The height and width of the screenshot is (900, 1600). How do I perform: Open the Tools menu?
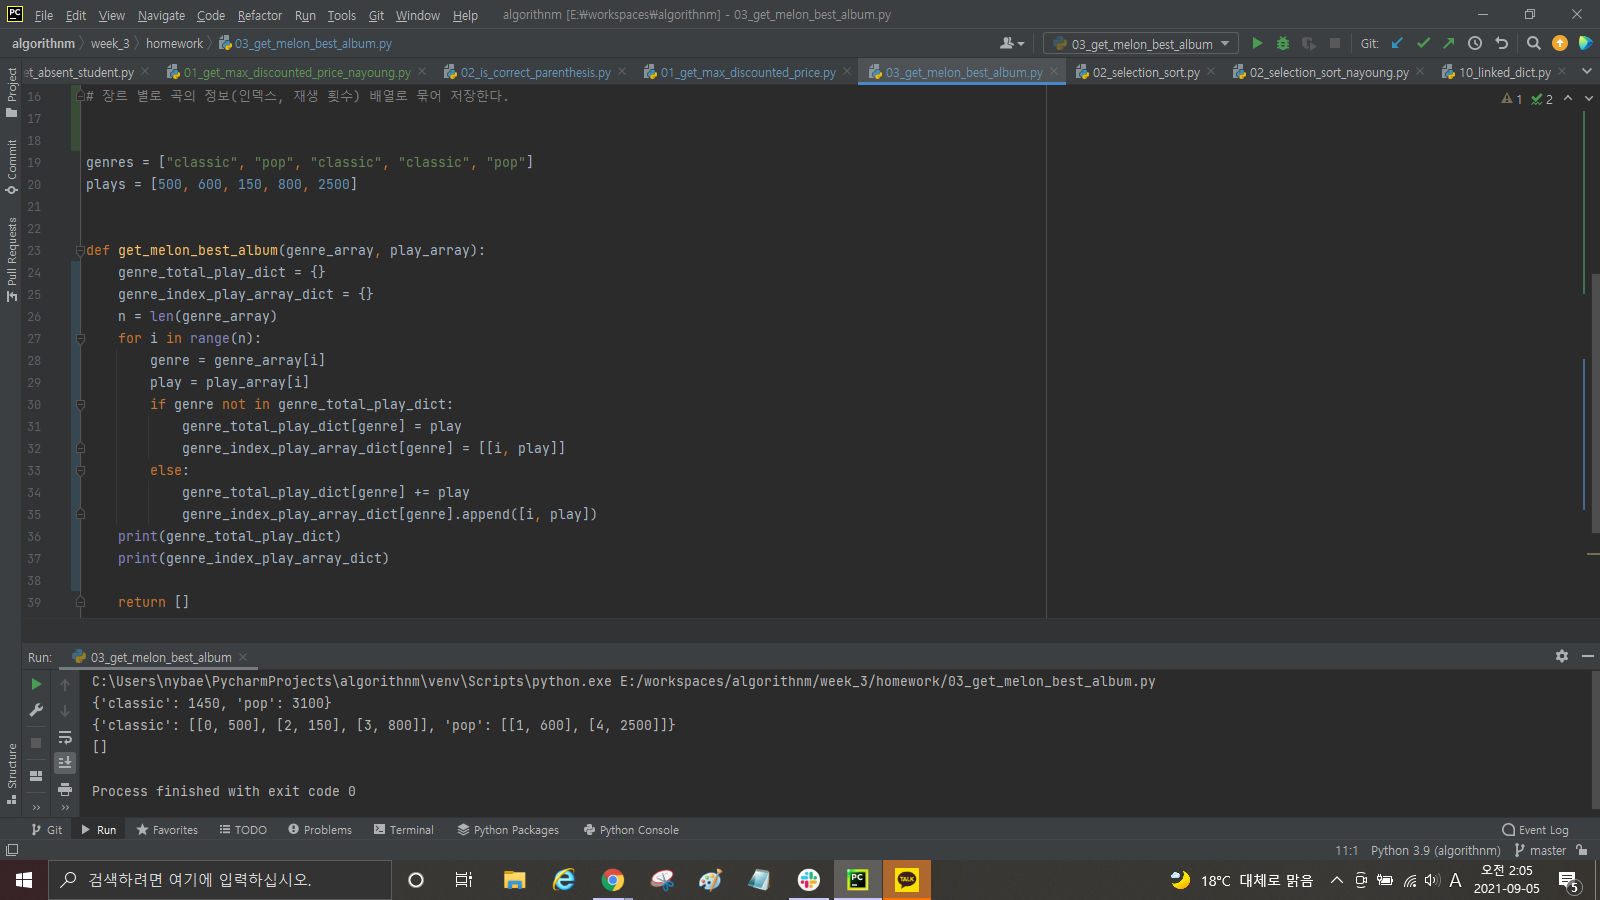(x=341, y=15)
